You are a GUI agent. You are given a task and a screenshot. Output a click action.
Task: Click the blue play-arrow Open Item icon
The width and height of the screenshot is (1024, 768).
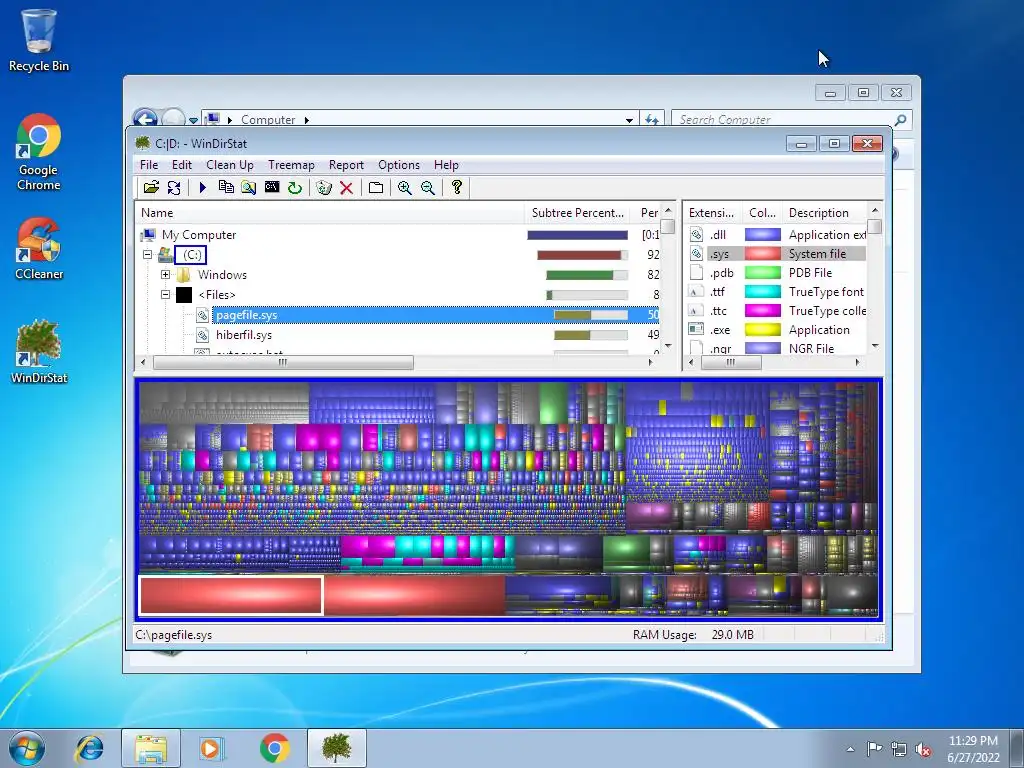tap(202, 188)
